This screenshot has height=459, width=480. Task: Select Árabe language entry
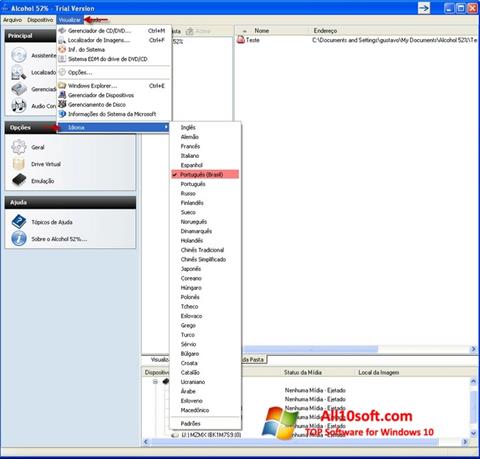coord(188,391)
